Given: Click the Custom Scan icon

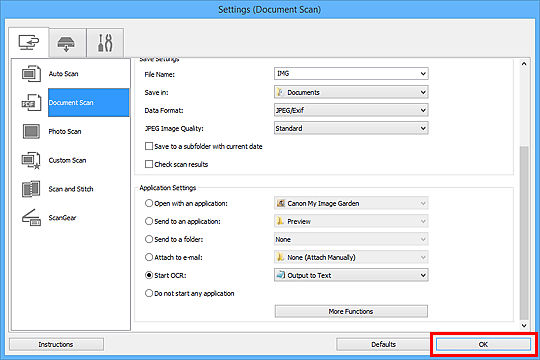Looking at the screenshot, I should 31,161.
